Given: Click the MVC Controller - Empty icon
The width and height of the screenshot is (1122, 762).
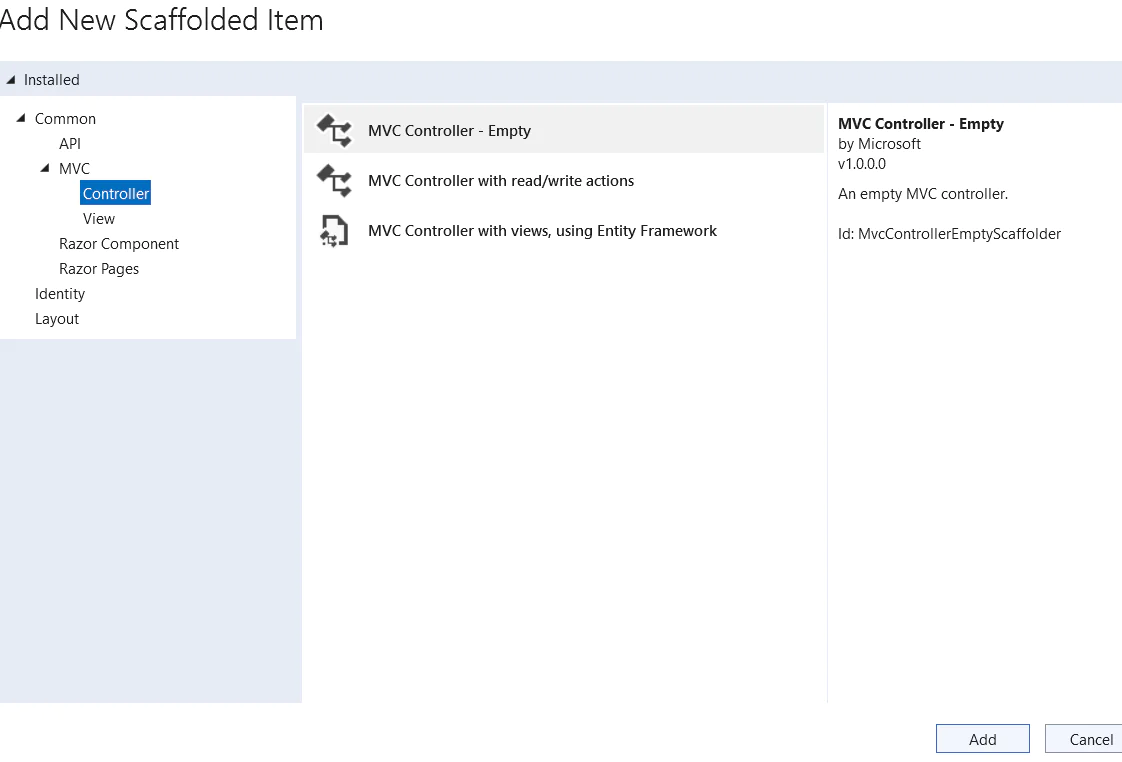Looking at the screenshot, I should tap(334, 131).
